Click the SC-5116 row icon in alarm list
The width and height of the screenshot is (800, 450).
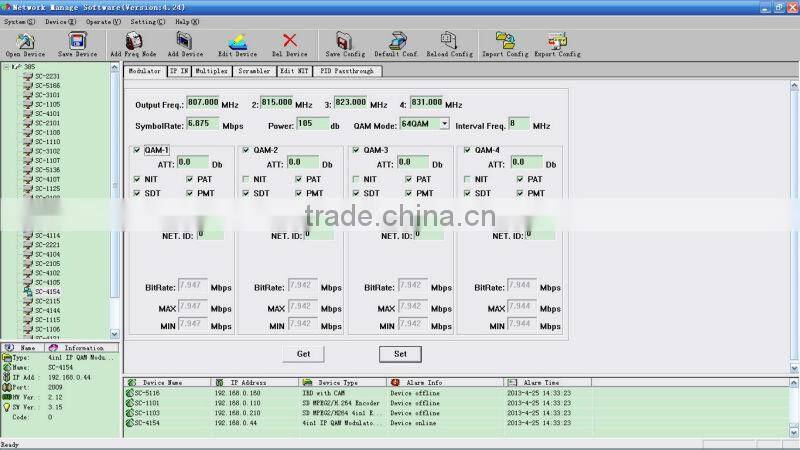[130, 393]
